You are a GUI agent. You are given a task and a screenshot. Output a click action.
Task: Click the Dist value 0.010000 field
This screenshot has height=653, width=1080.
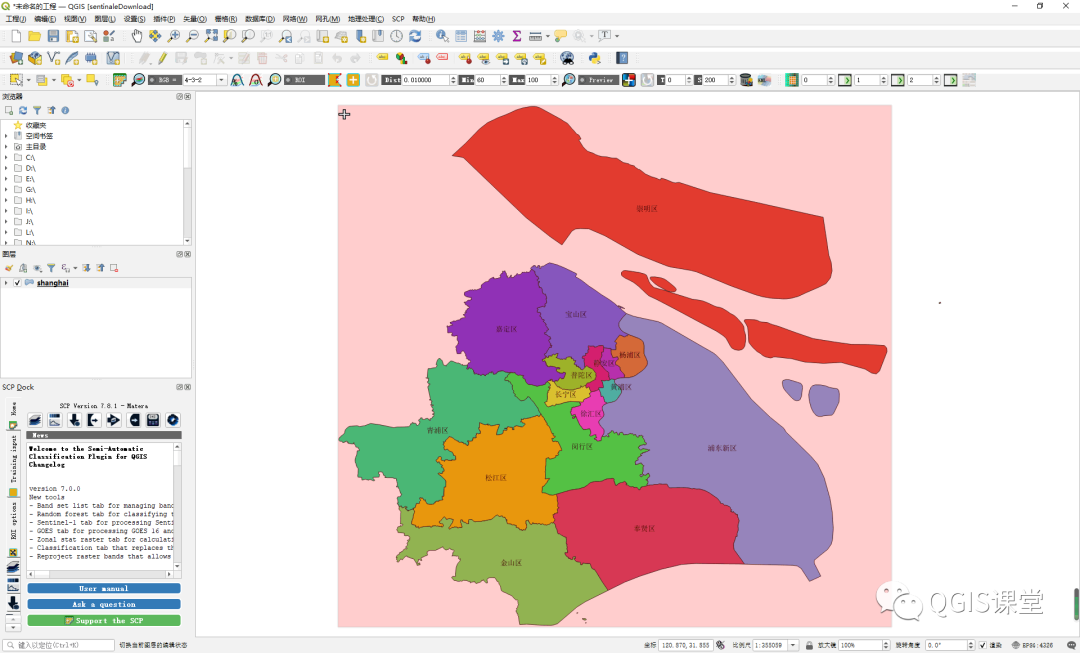426,80
